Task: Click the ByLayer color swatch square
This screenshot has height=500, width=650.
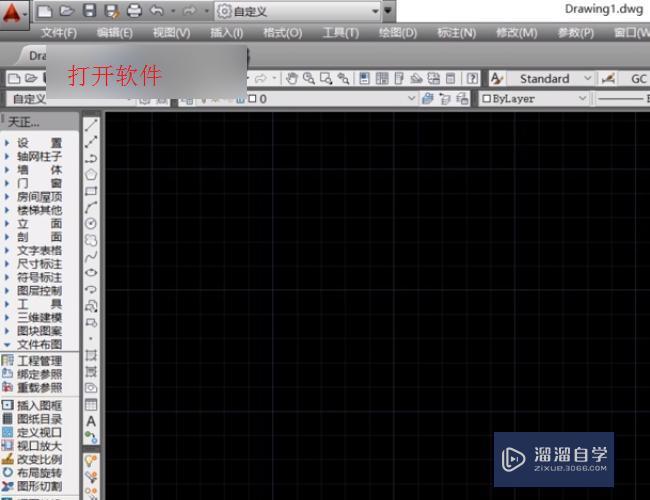Action: (487, 99)
